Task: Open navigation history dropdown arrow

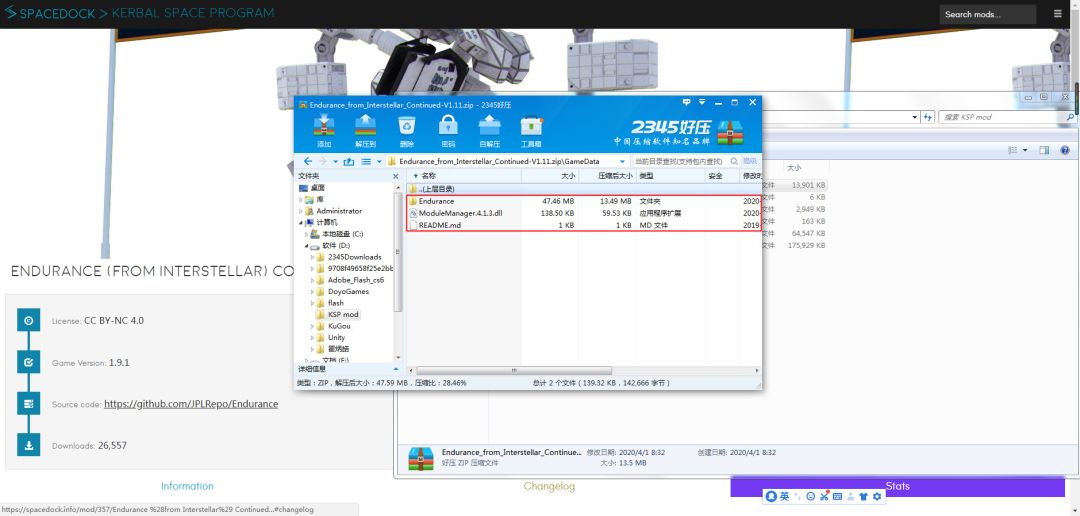Action: click(335, 162)
